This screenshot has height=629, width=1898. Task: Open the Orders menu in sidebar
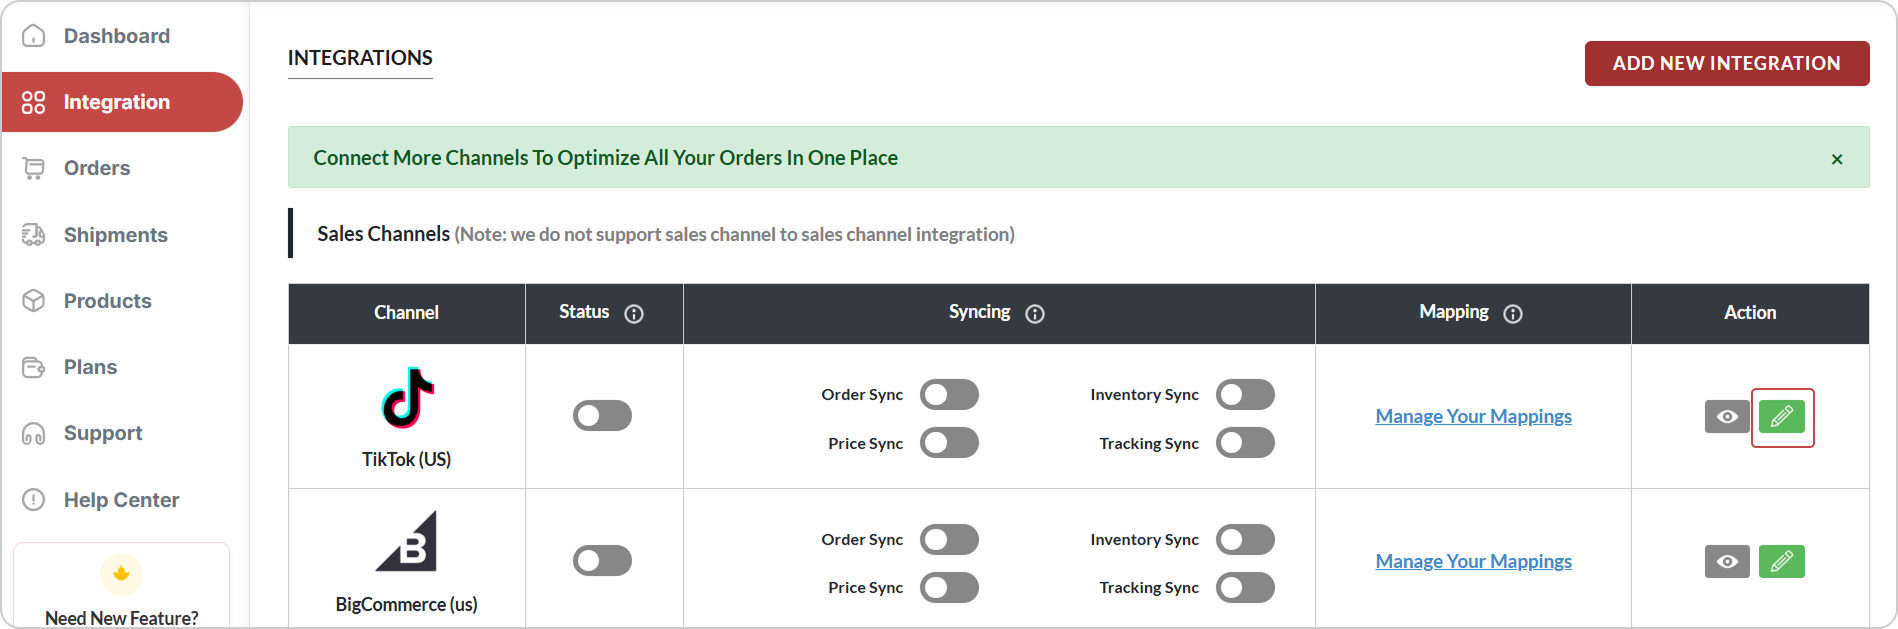(x=97, y=168)
